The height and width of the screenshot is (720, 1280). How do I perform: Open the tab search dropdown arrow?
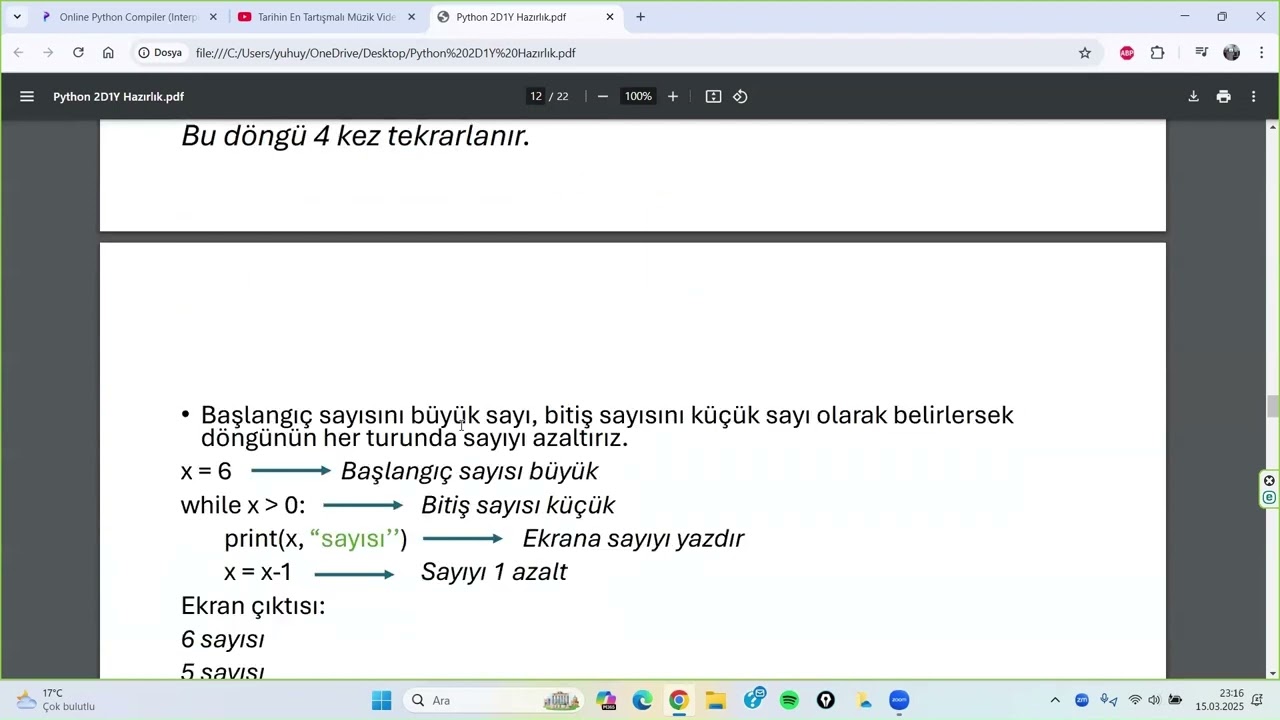[17, 17]
